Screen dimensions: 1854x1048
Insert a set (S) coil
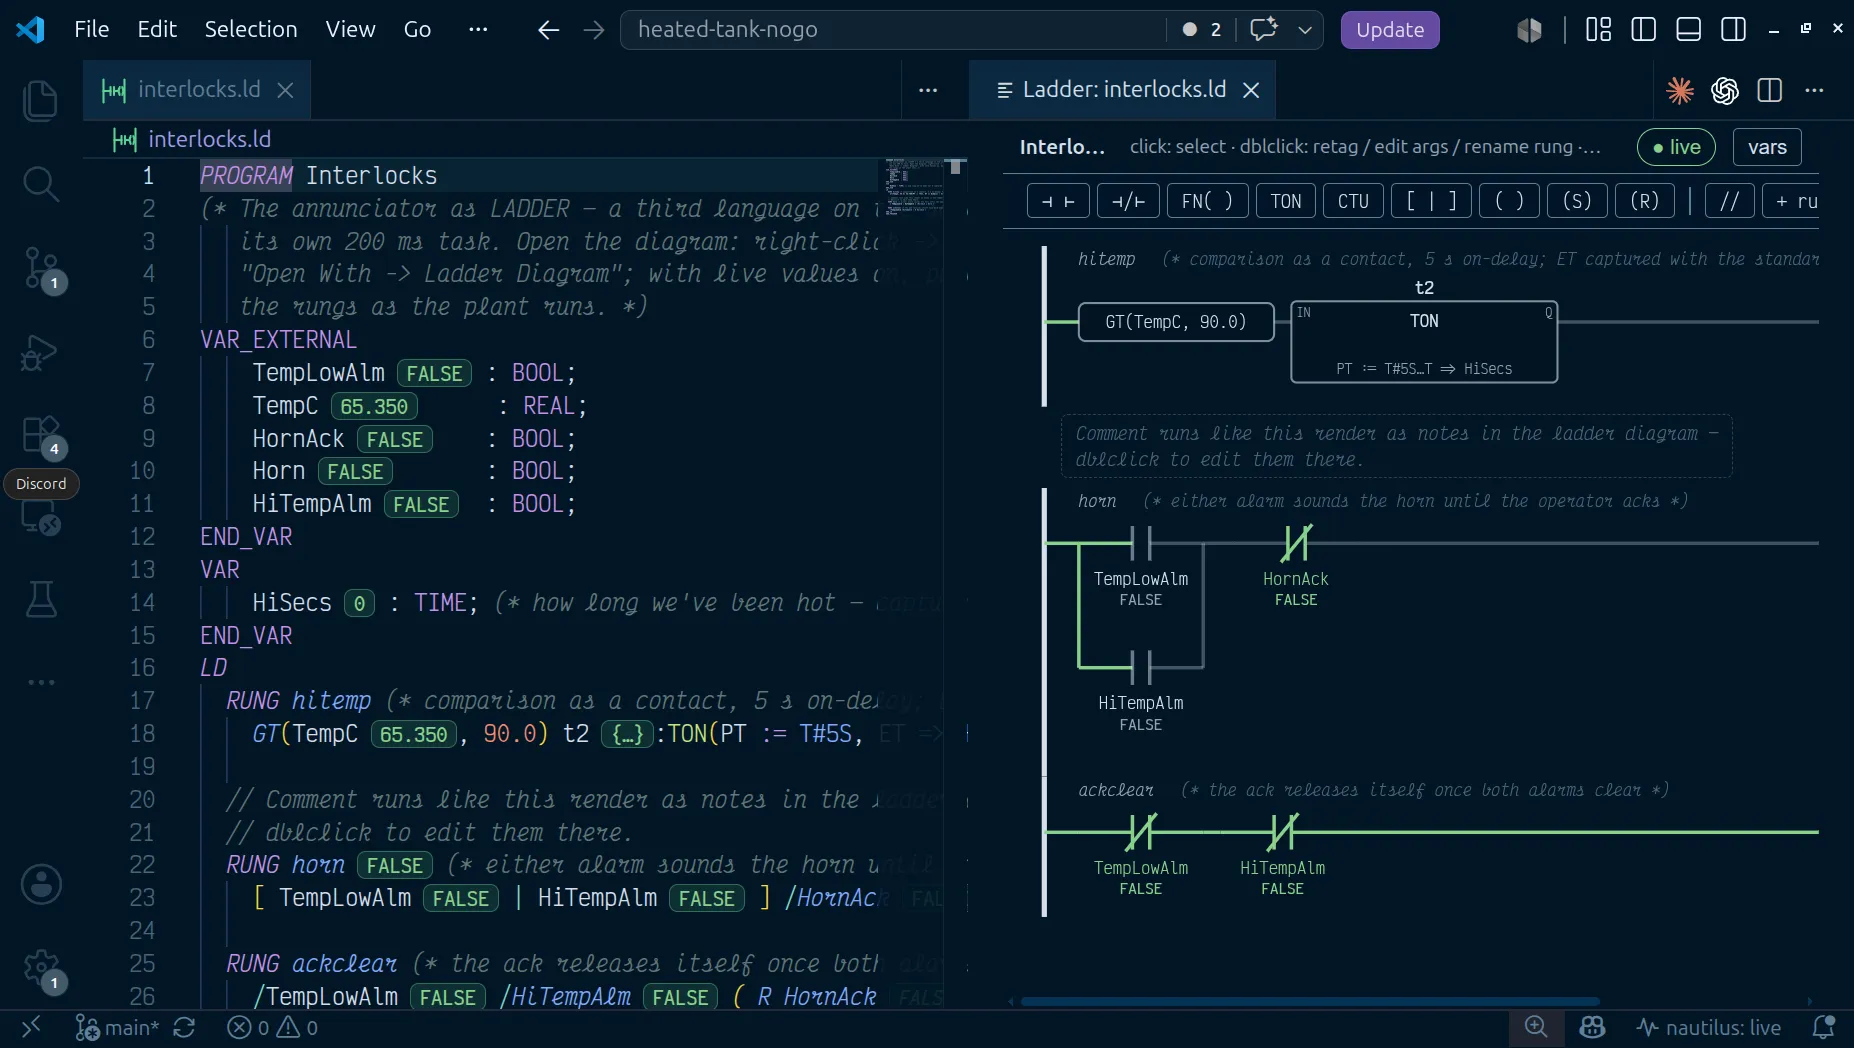pos(1577,201)
